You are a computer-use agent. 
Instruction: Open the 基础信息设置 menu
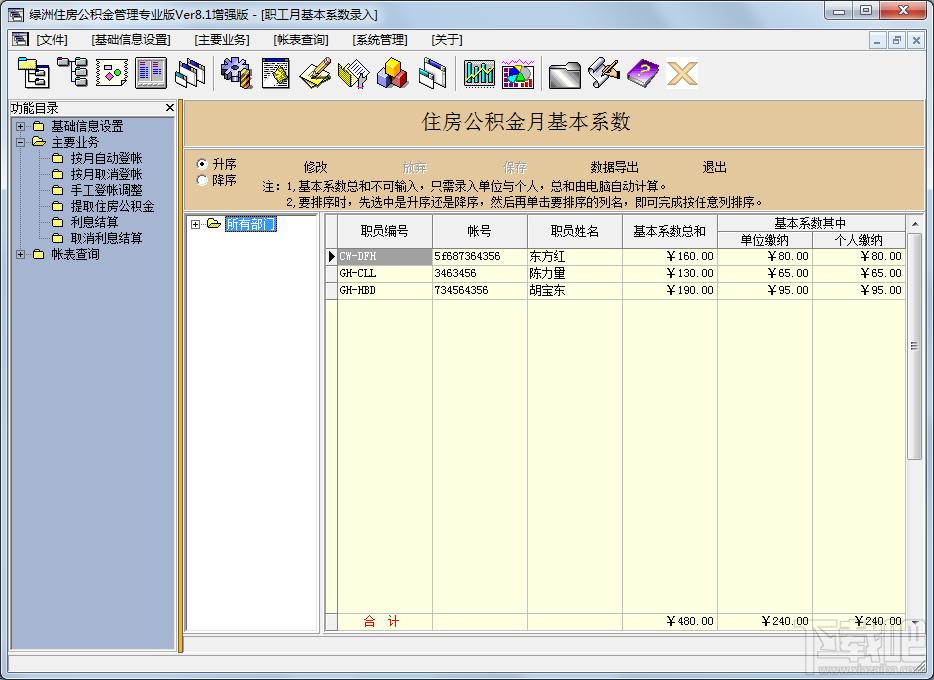click(x=131, y=40)
